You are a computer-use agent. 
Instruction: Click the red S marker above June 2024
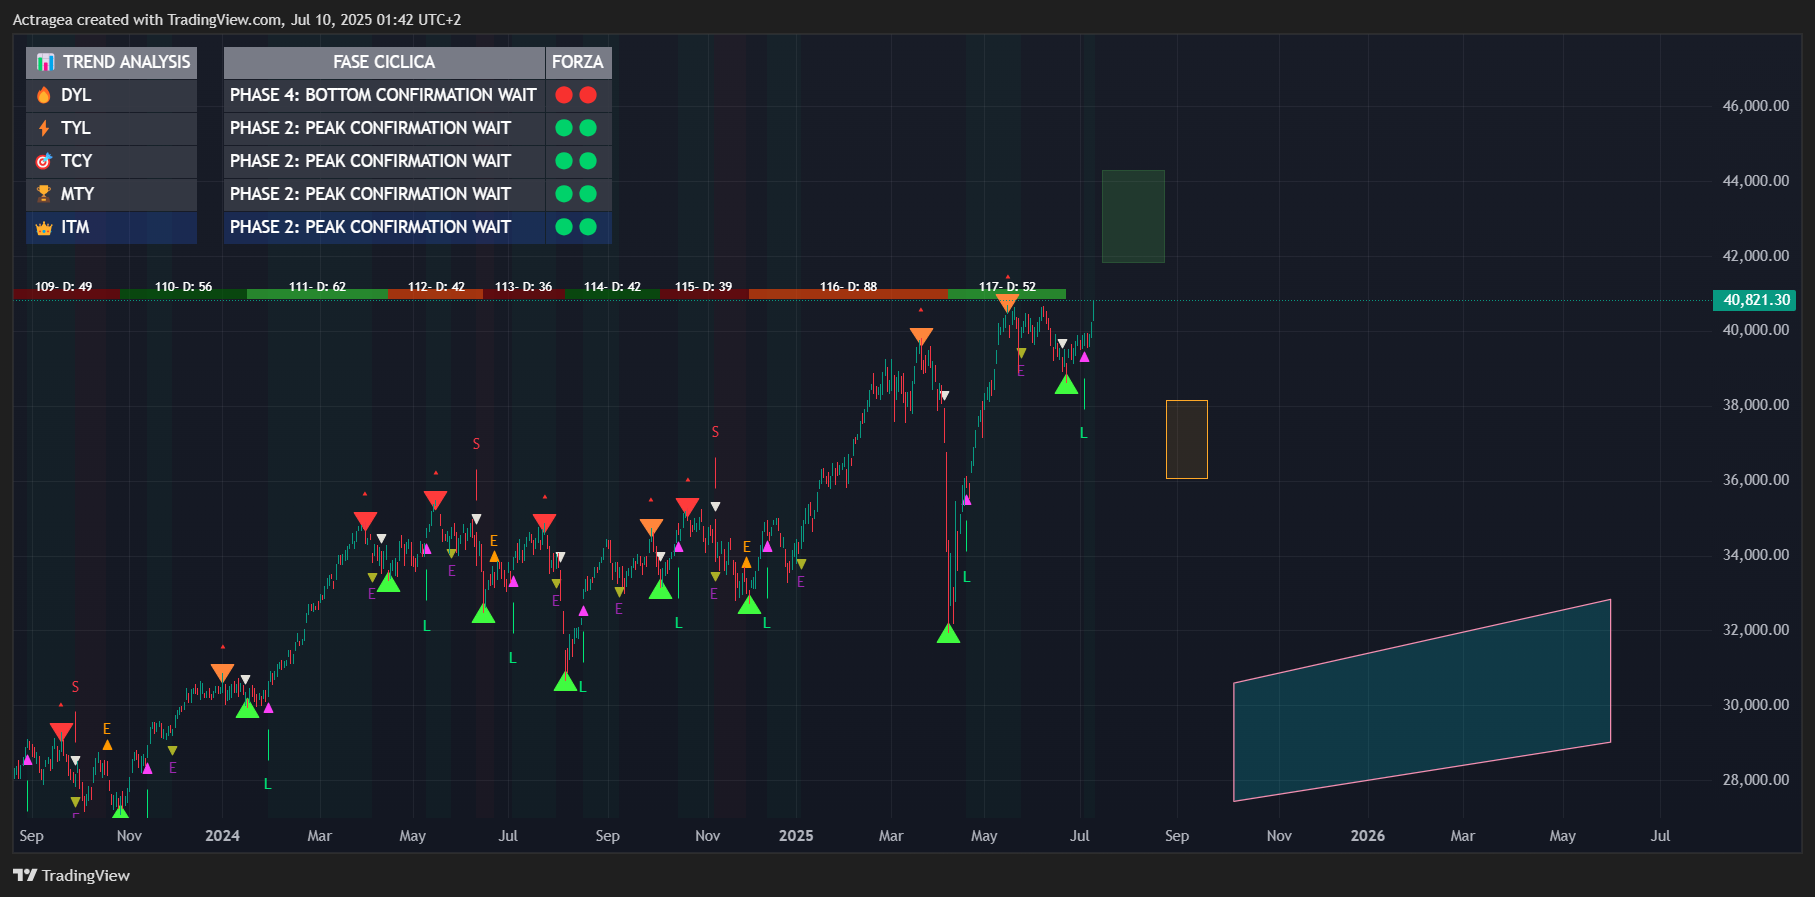pyautogui.click(x=476, y=444)
